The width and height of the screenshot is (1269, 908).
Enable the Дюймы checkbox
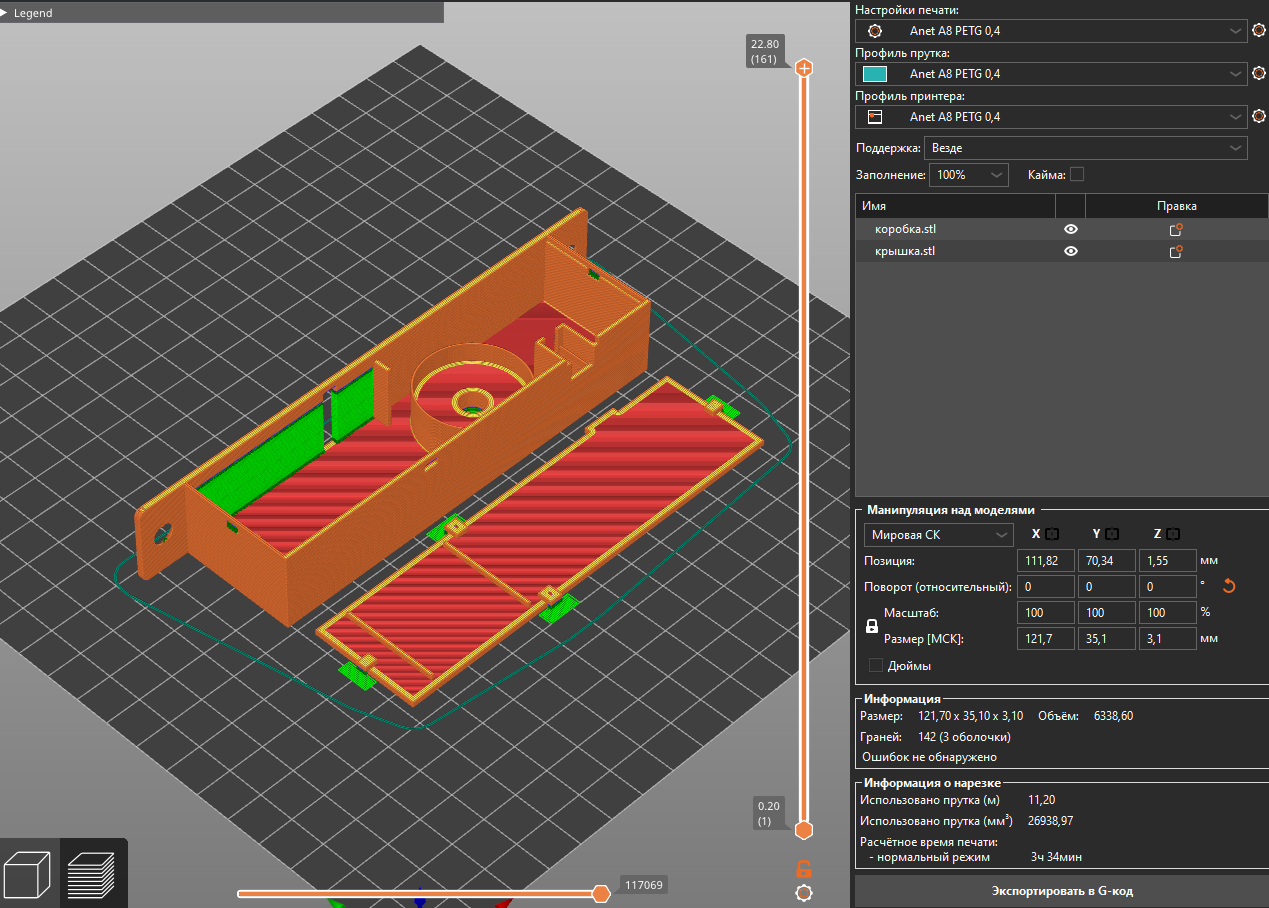876,666
